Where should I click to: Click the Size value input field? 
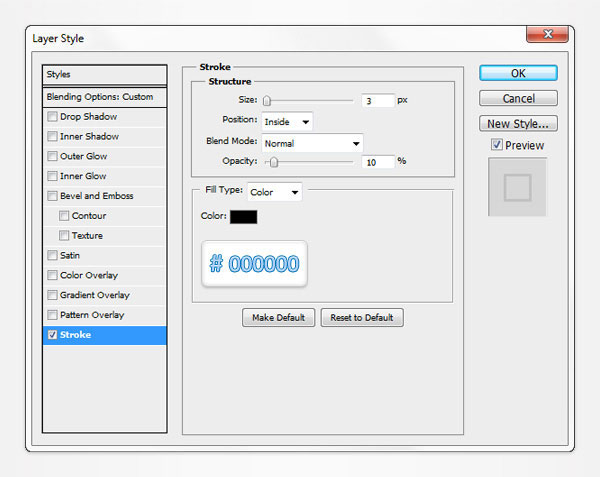[378, 101]
